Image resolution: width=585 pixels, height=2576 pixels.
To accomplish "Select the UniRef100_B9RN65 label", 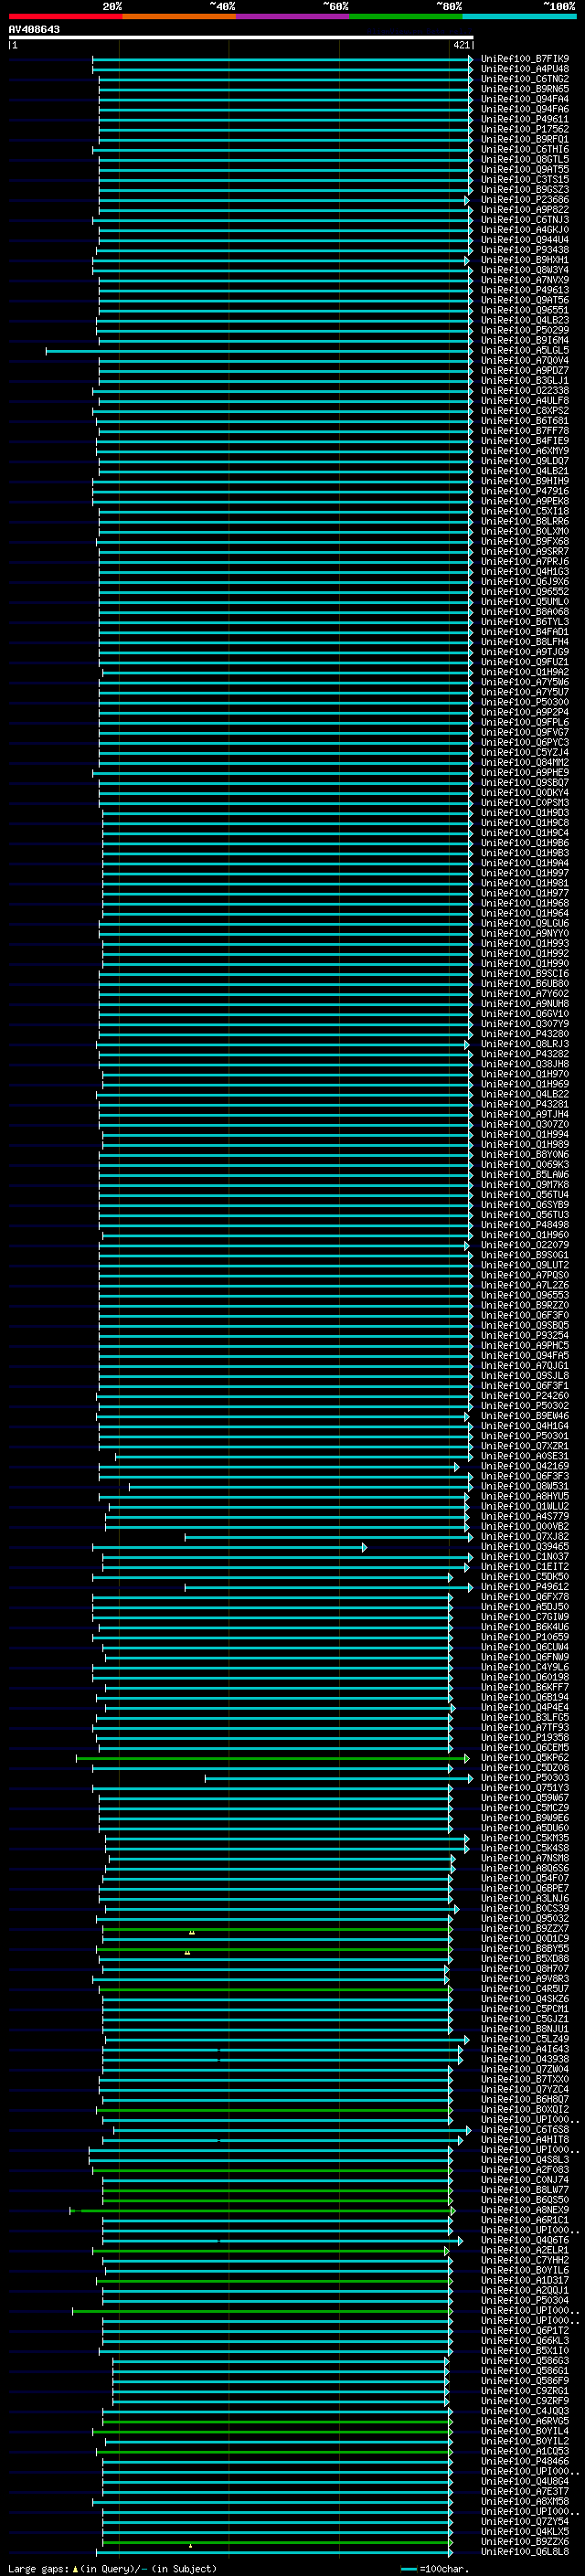I will click(x=525, y=89).
